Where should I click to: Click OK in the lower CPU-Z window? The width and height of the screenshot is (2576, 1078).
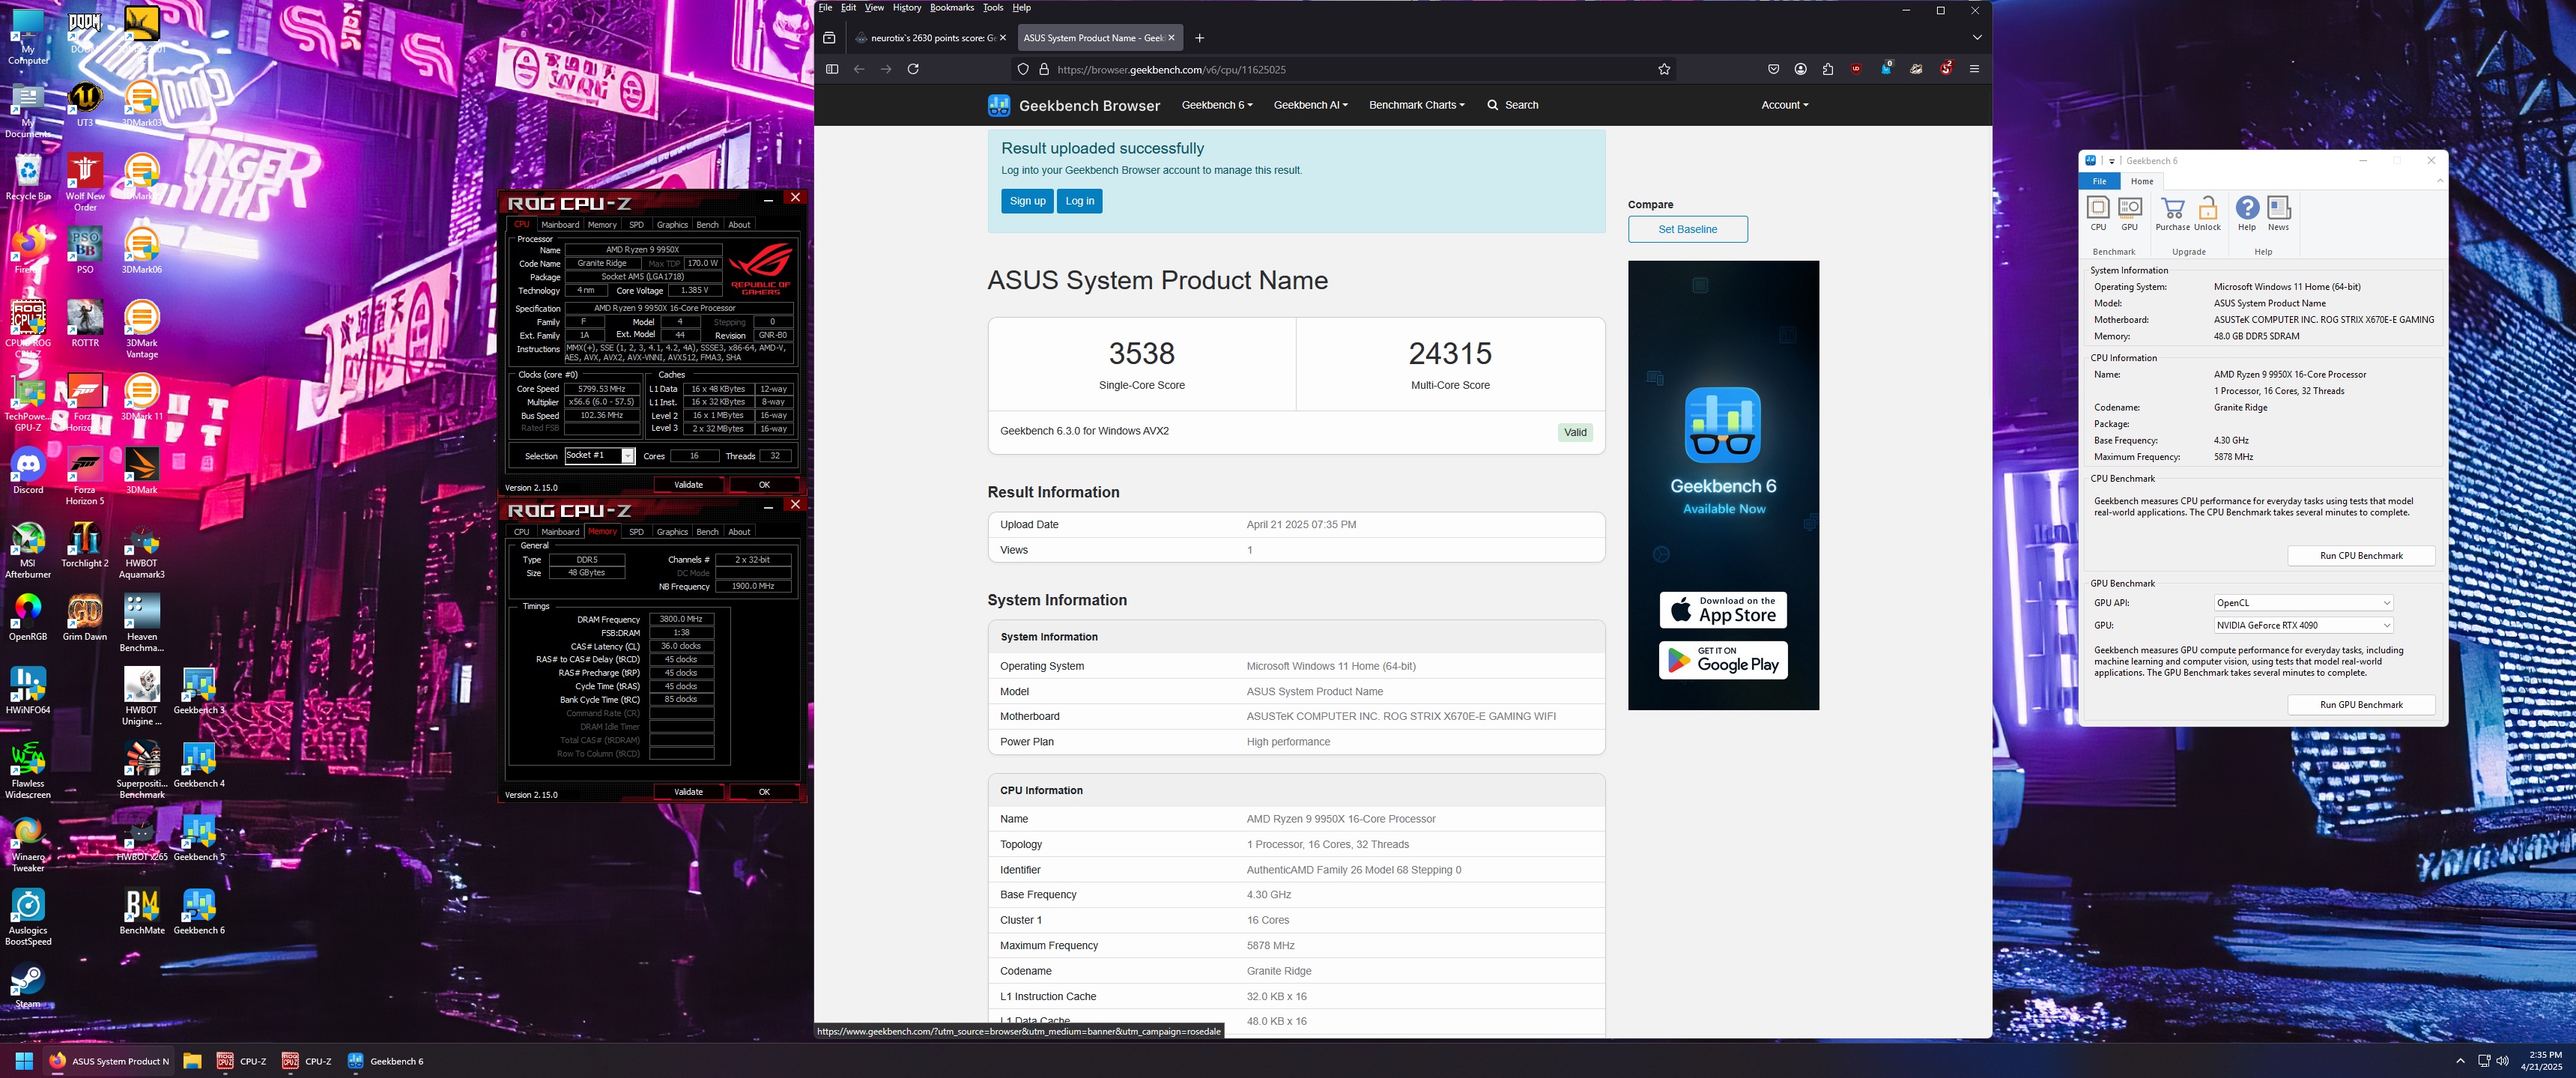point(764,792)
